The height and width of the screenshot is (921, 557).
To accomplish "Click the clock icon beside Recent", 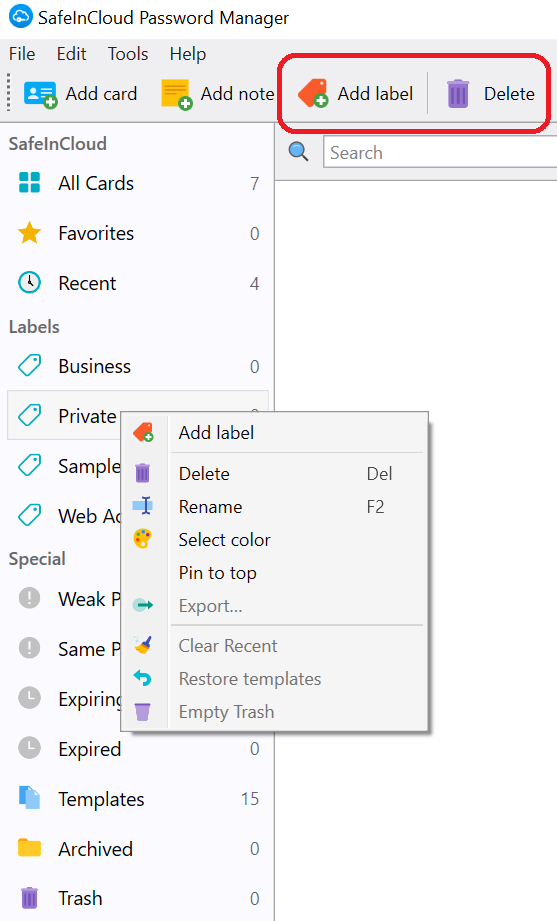I will [29, 283].
